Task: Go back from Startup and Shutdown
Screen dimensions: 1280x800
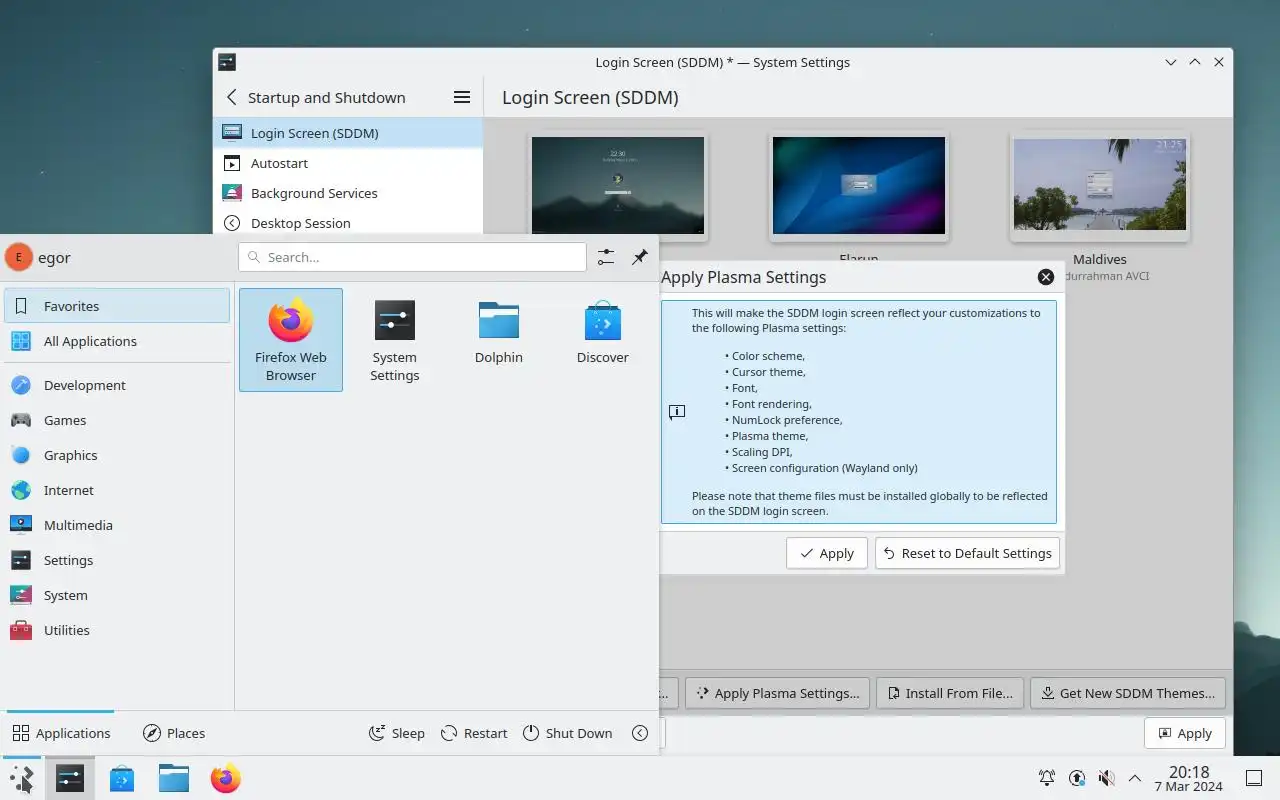Action: [x=232, y=97]
